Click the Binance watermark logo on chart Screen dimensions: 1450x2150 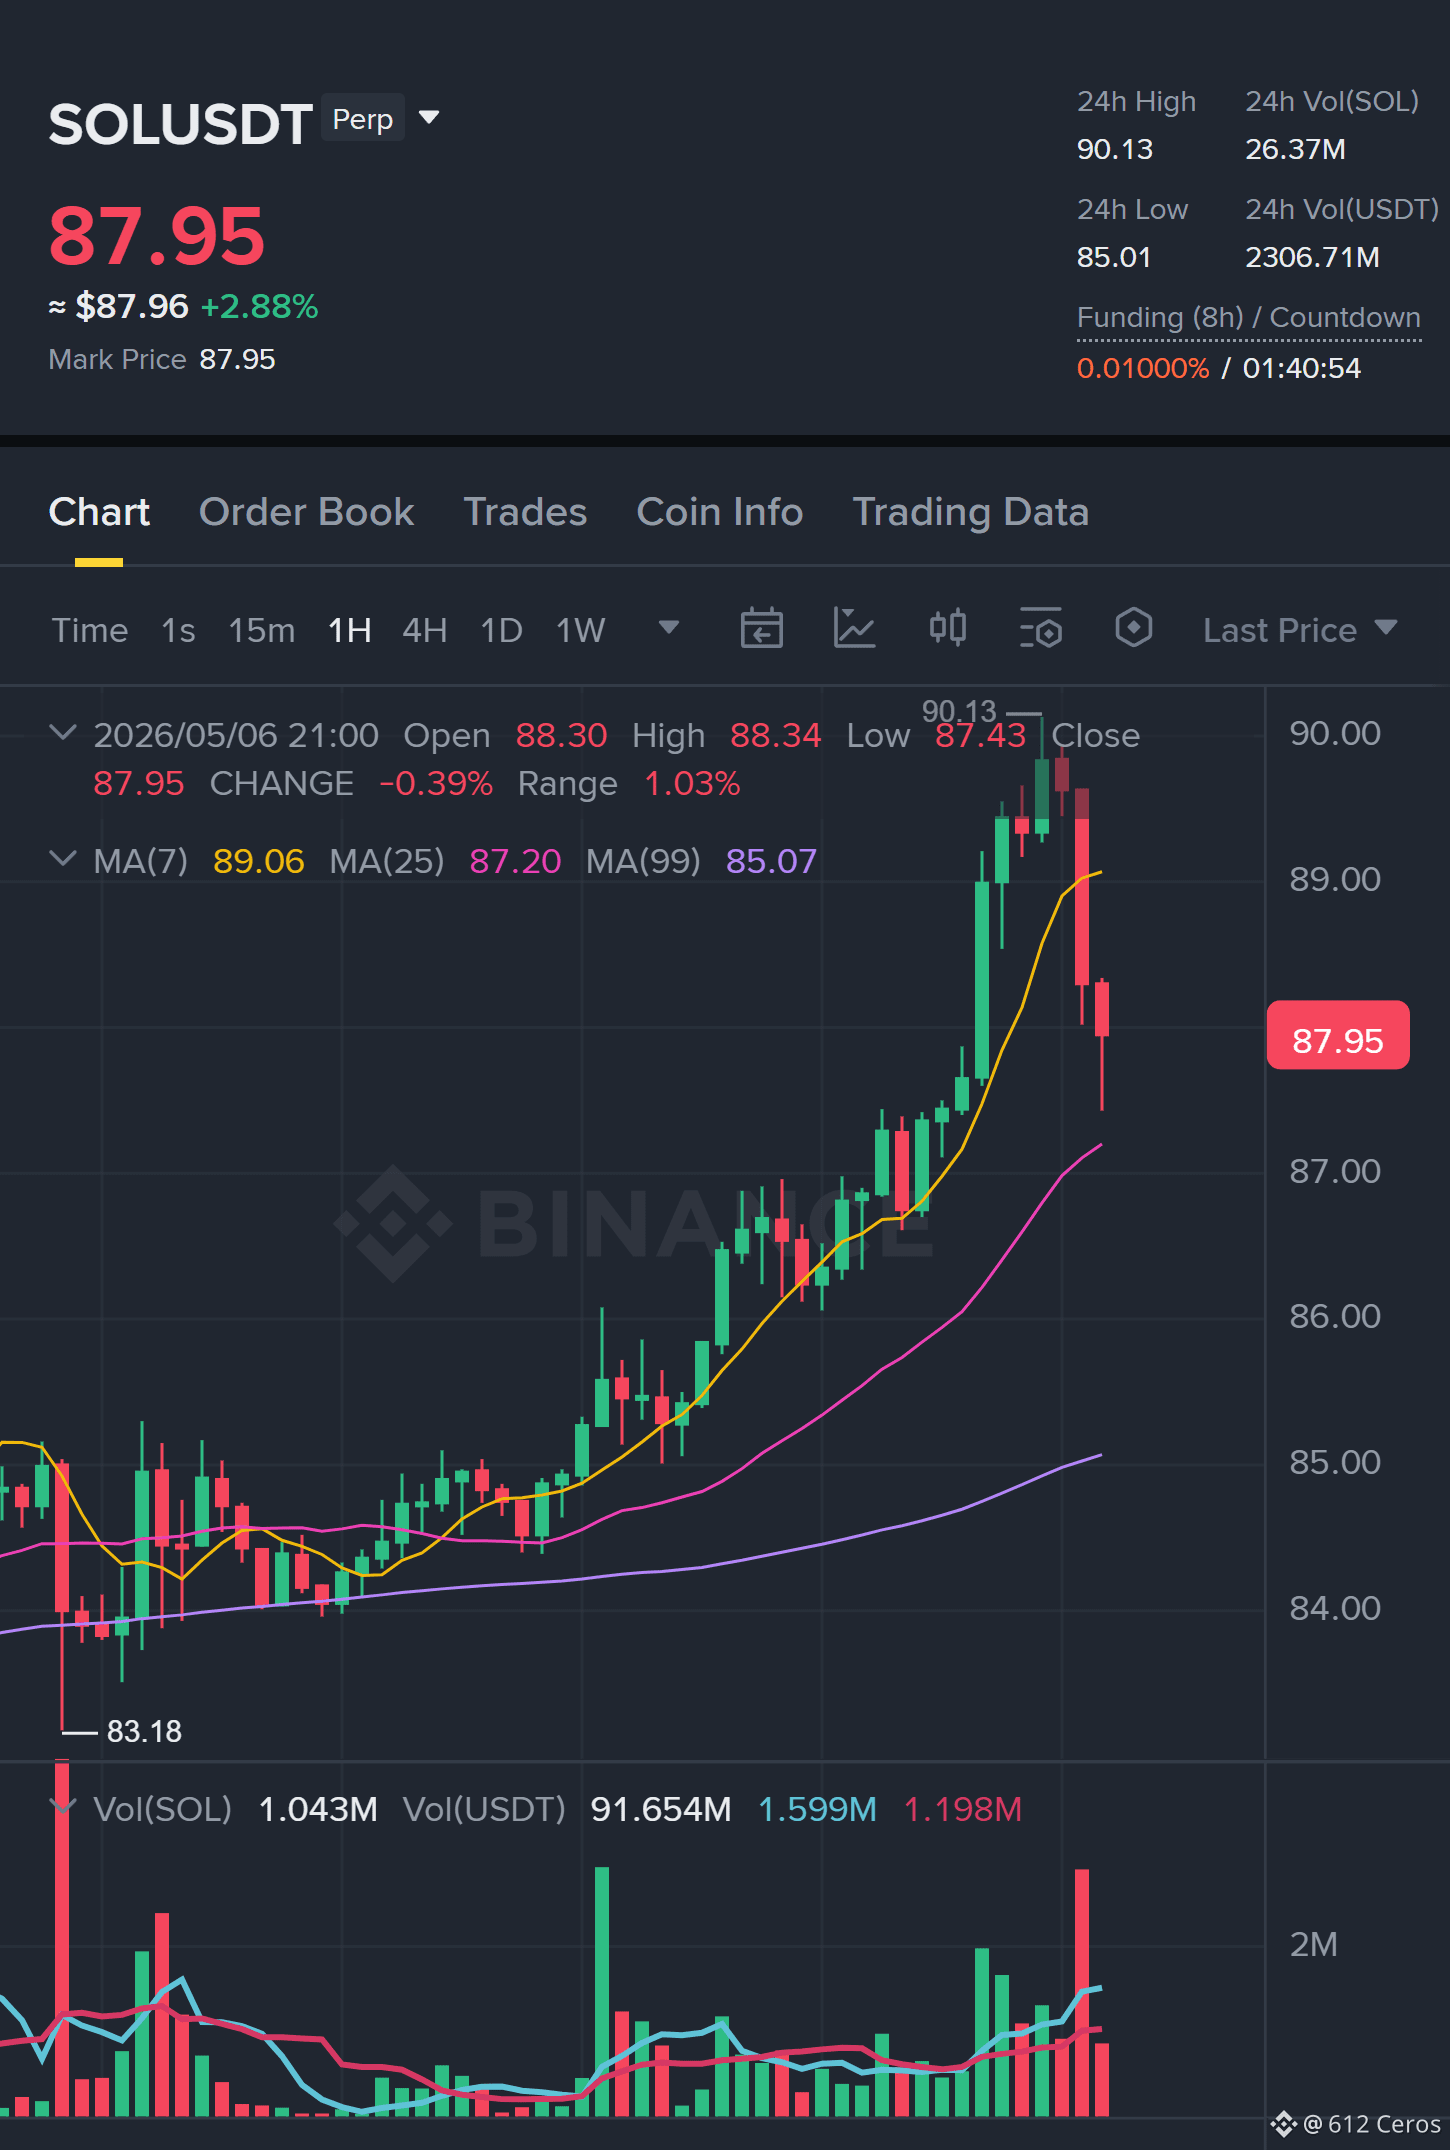click(x=393, y=1223)
